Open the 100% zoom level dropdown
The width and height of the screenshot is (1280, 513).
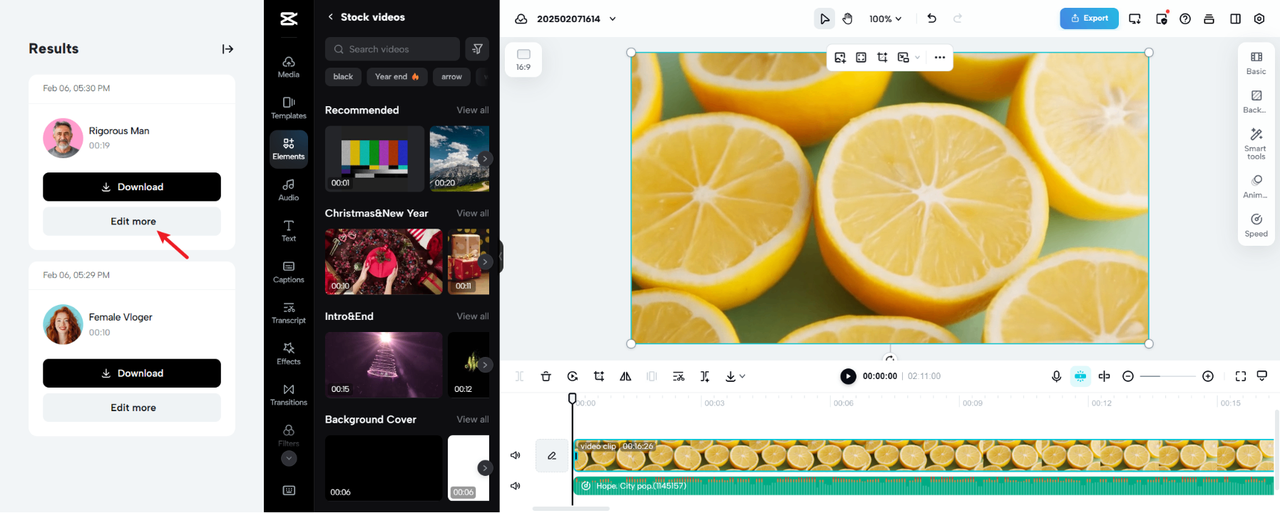[x=885, y=18]
